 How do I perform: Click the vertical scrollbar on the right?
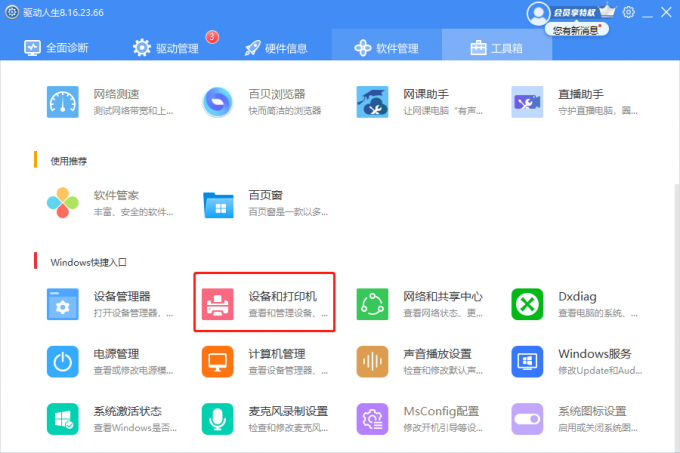(x=677, y=316)
